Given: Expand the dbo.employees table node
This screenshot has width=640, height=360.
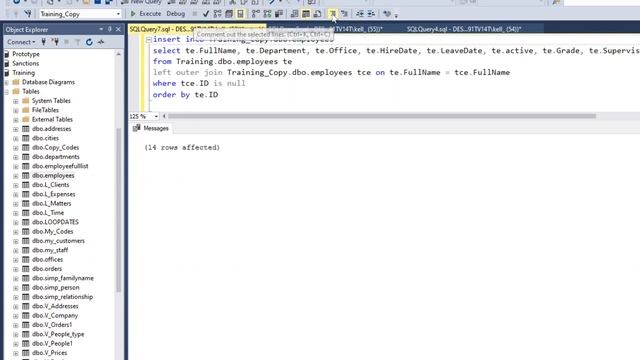Looking at the screenshot, I should (16, 176).
